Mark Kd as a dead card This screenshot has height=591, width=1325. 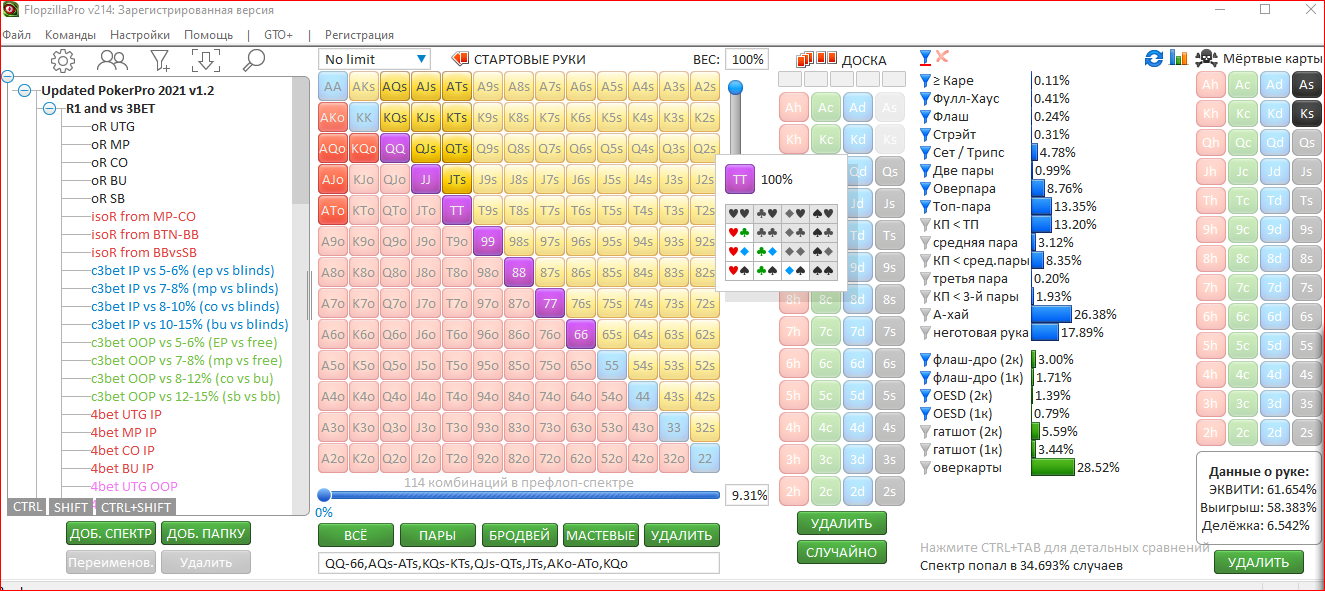(x=1274, y=114)
